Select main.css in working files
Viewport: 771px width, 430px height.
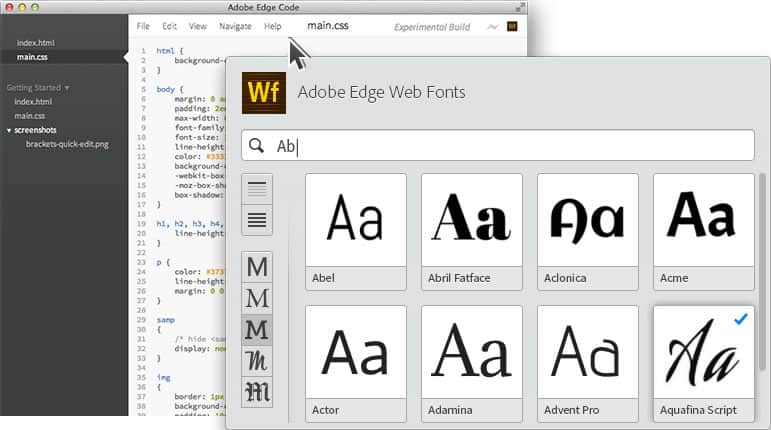coord(32,57)
